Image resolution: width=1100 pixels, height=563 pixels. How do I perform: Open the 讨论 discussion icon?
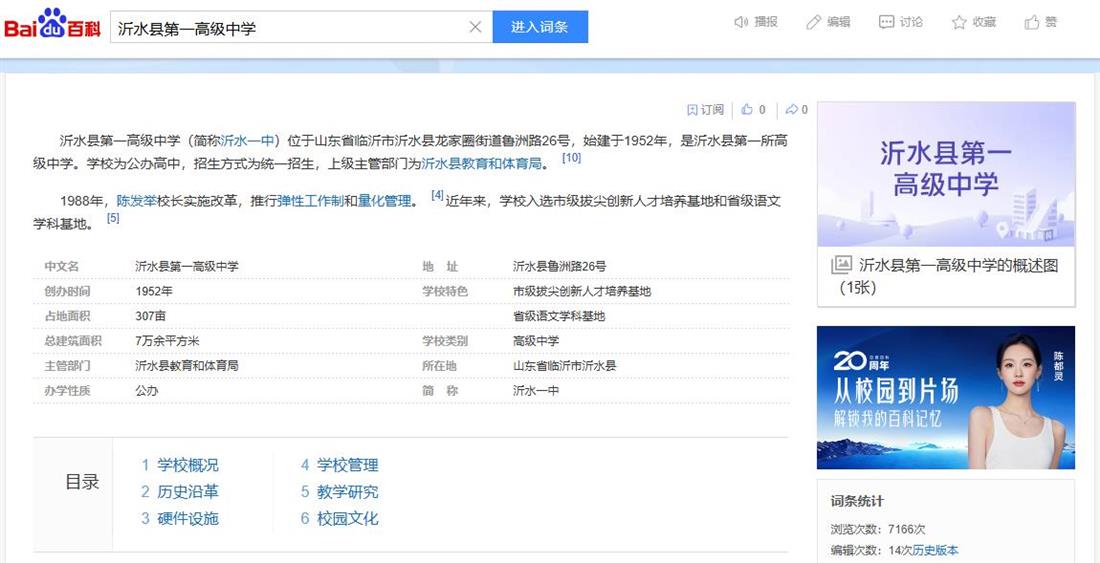[x=887, y=22]
